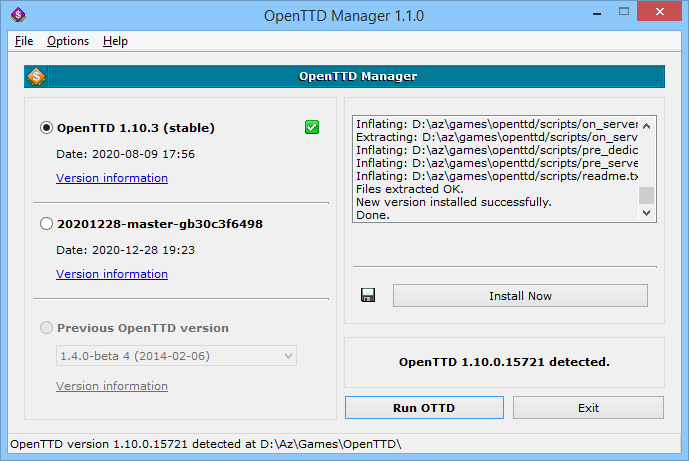
Task: Open the 1.4.0-beta 4 version dropdown
Action: click(x=176, y=356)
